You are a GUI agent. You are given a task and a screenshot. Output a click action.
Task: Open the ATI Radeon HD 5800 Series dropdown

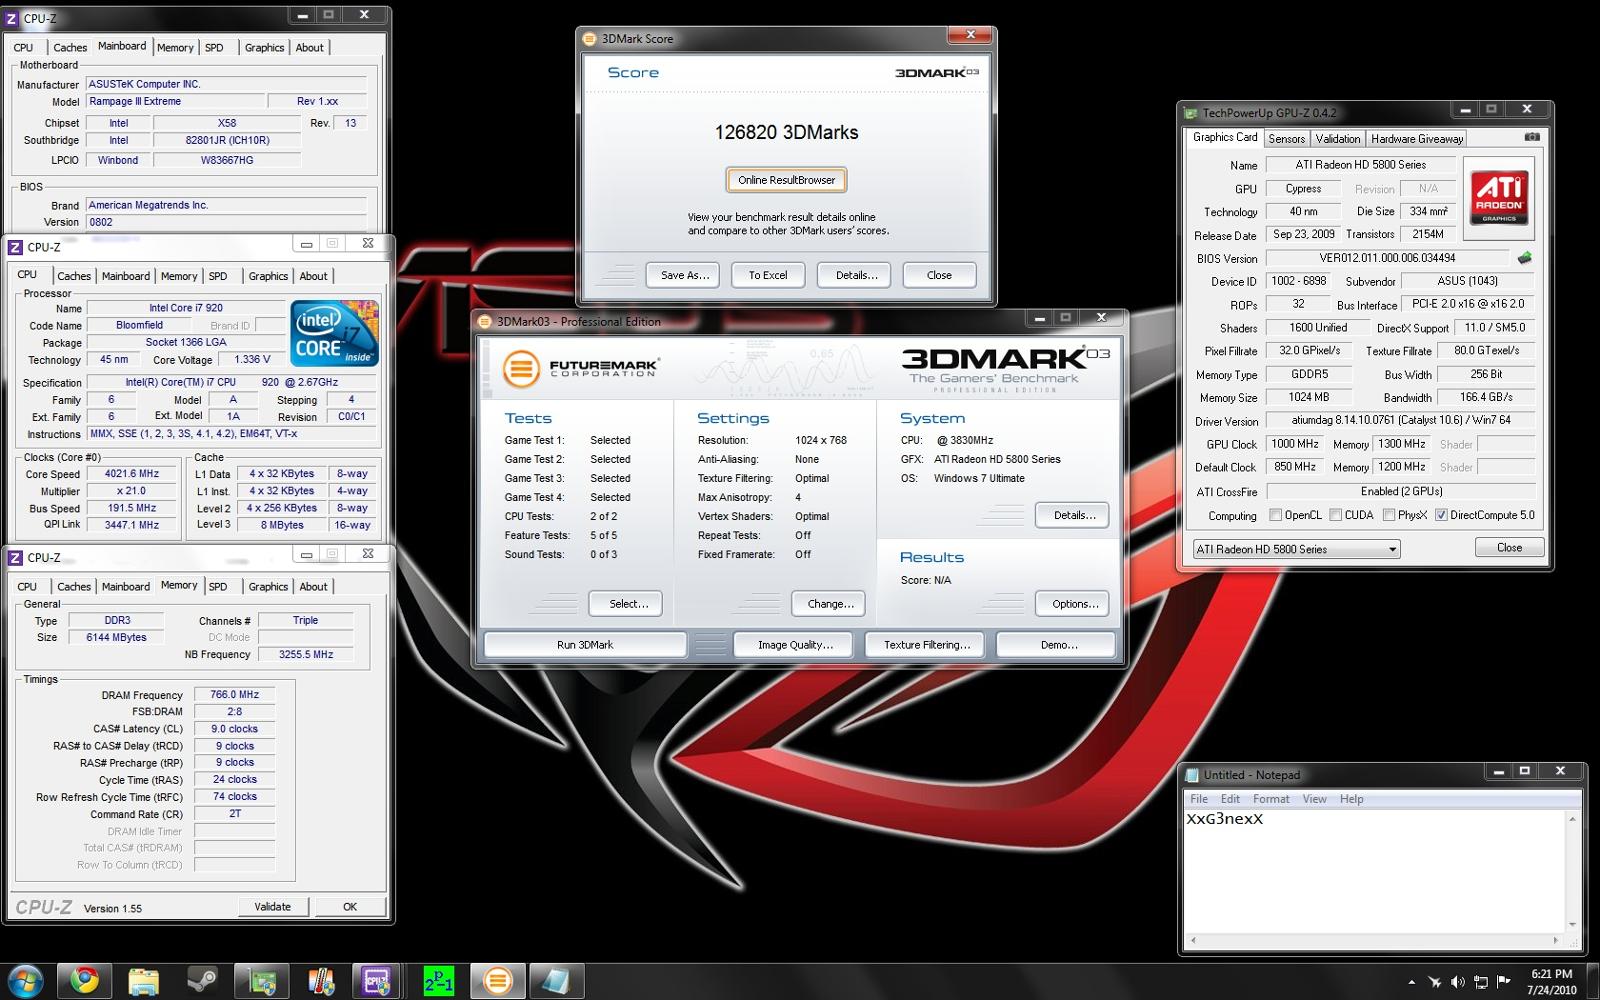1296,549
